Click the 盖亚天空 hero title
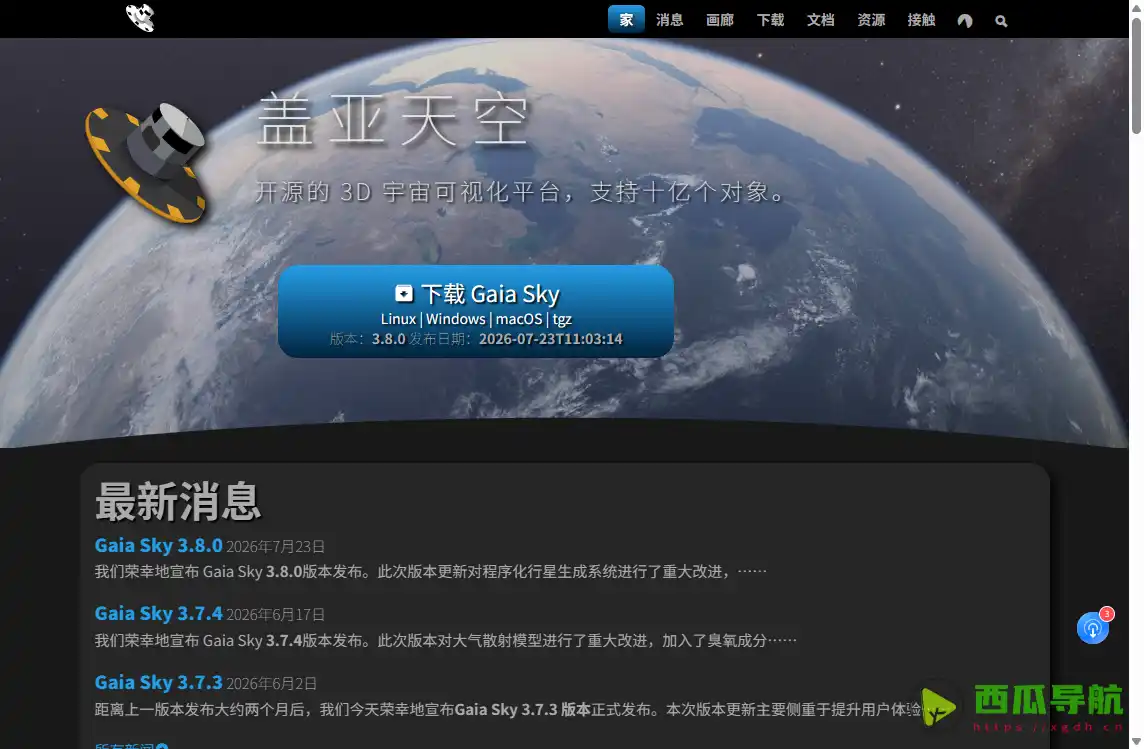This screenshot has height=749, width=1144. coord(393,120)
